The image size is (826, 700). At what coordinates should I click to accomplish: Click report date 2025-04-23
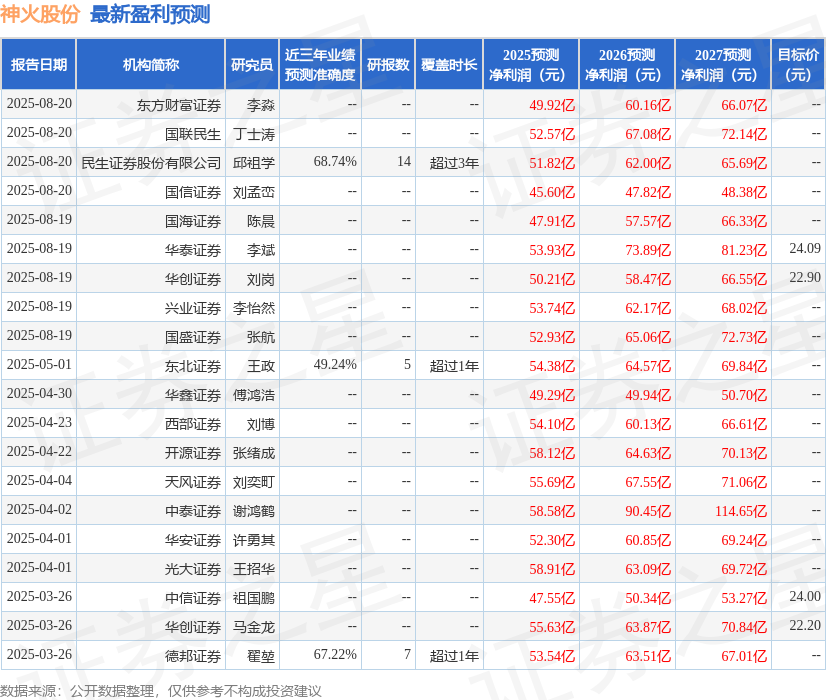point(40,422)
